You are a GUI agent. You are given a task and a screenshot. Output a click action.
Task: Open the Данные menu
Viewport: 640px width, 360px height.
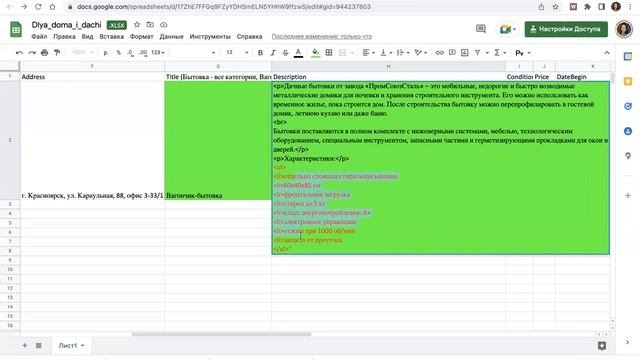[171, 36]
